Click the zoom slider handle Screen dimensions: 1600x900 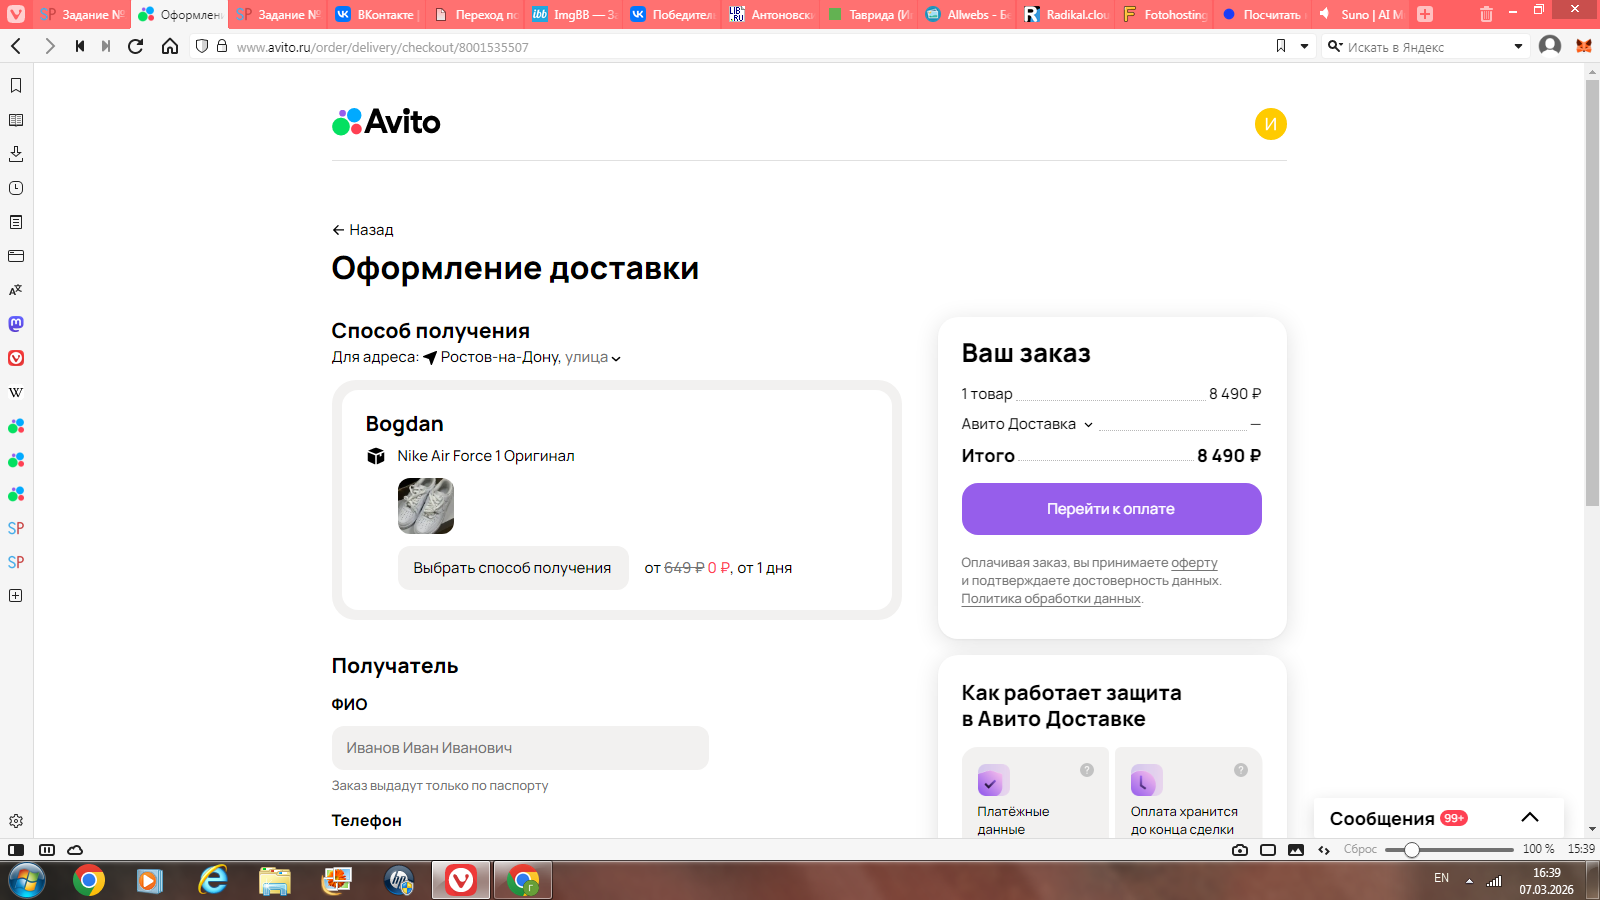(1412, 850)
